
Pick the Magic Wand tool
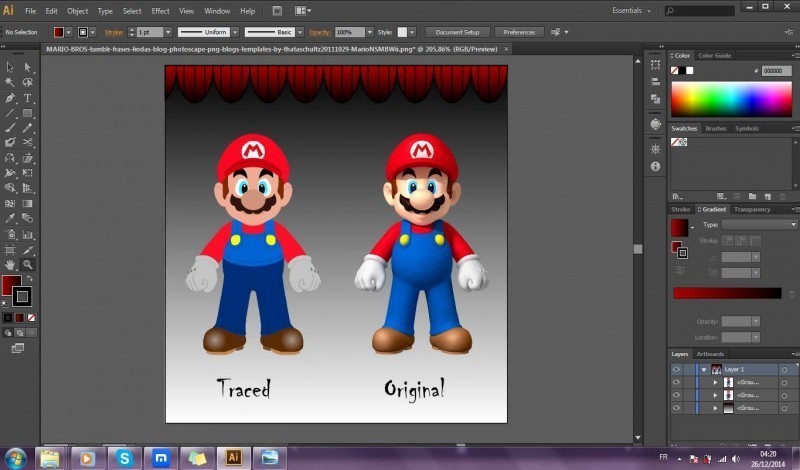tap(10, 82)
